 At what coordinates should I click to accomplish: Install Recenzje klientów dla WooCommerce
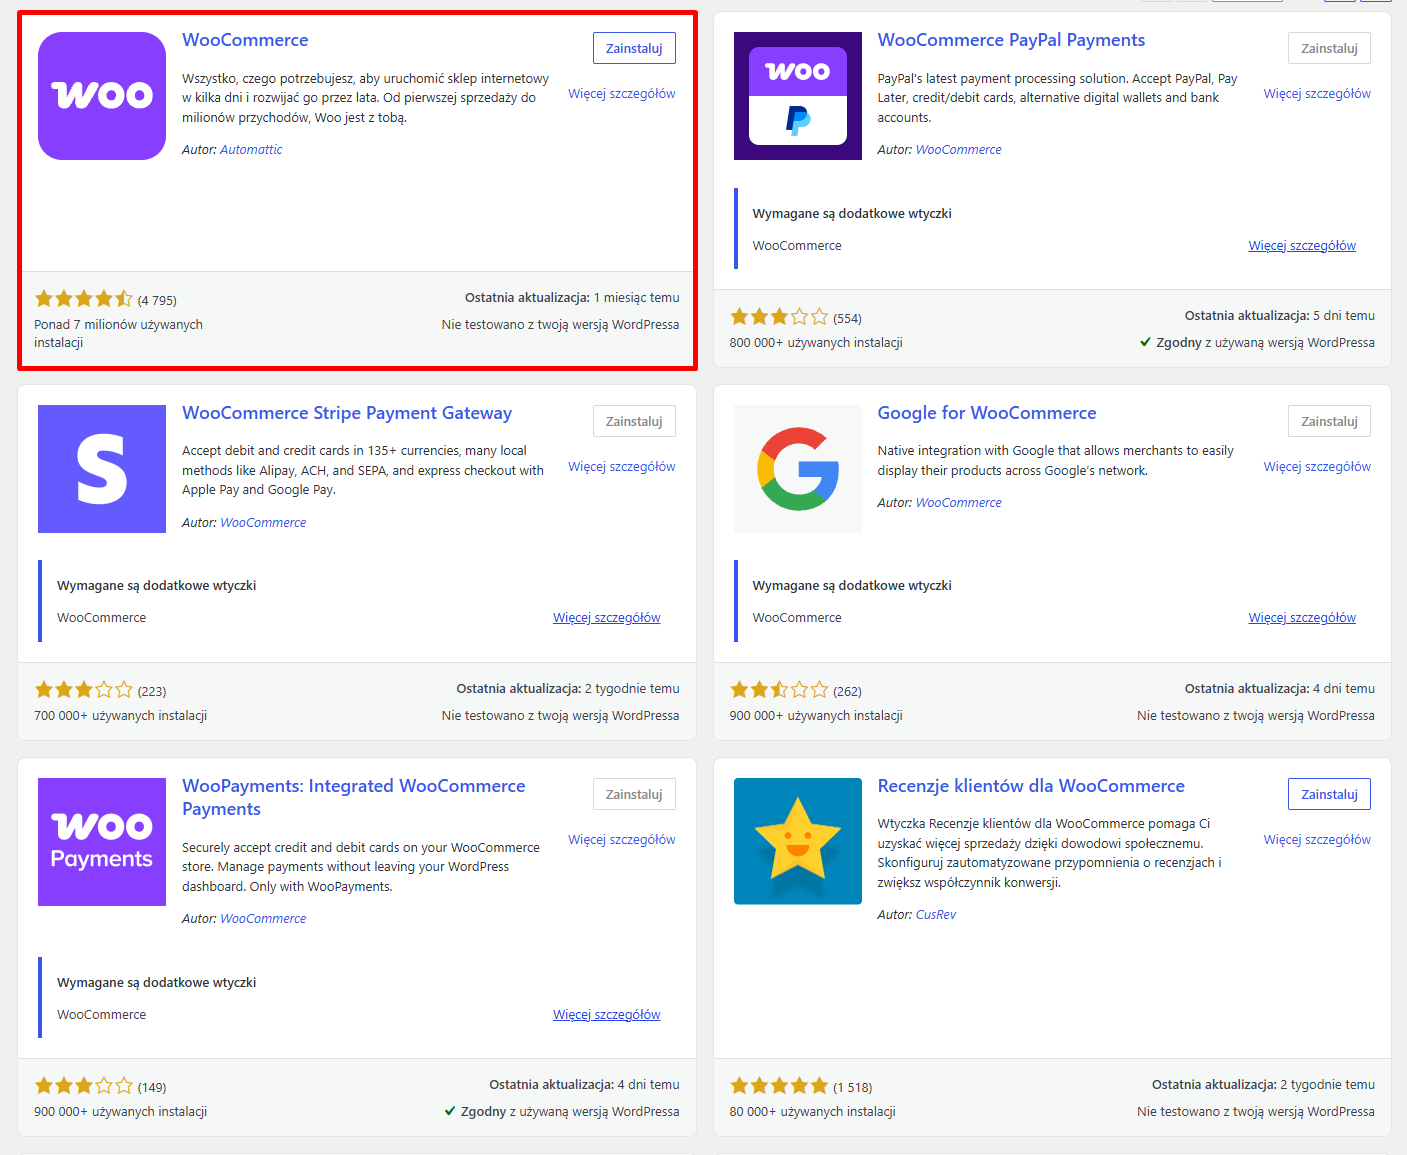(x=1329, y=794)
